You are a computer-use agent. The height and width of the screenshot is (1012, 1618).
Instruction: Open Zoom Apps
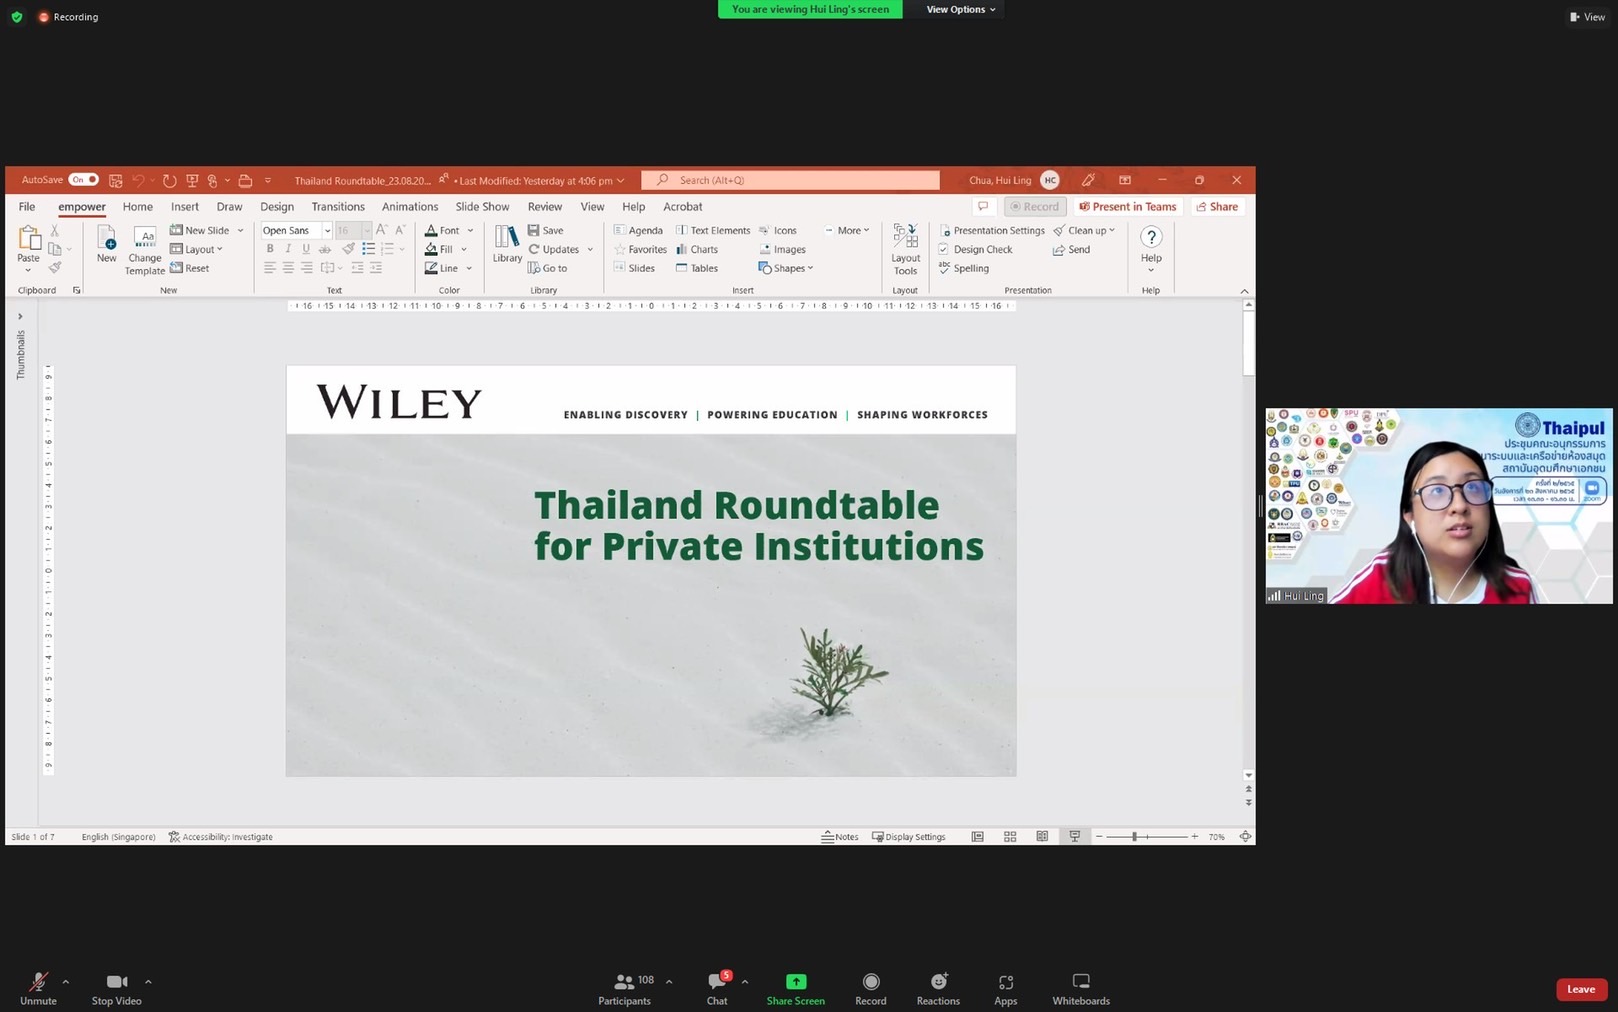point(1006,989)
